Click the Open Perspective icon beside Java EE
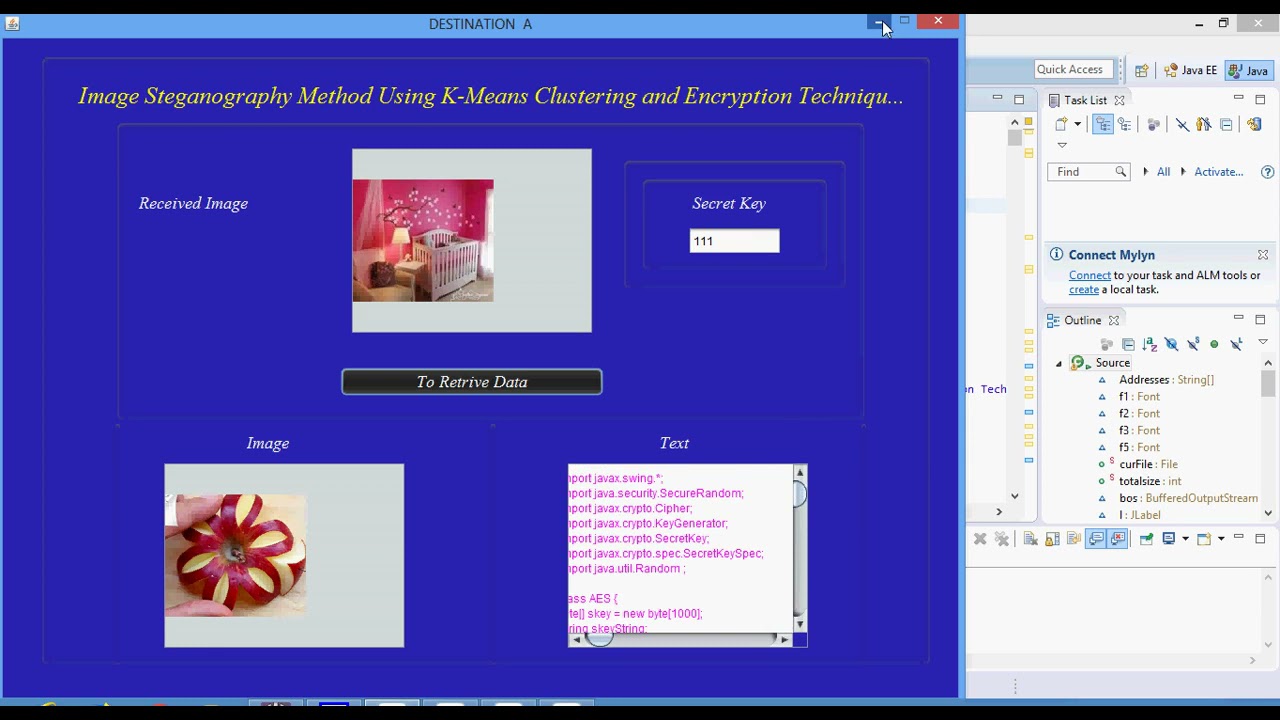The image size is (1280, 720). [x=1142, y=71]
